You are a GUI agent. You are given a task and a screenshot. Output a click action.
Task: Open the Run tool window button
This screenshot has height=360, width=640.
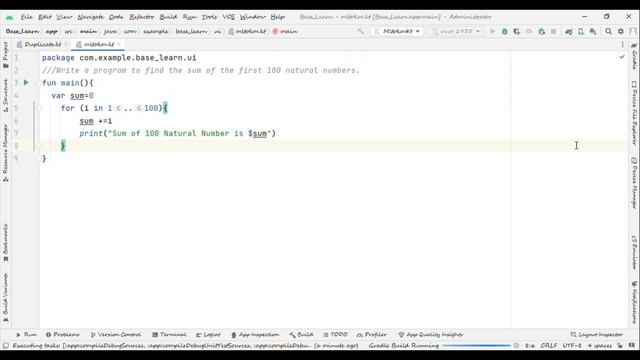pos(27,335)
